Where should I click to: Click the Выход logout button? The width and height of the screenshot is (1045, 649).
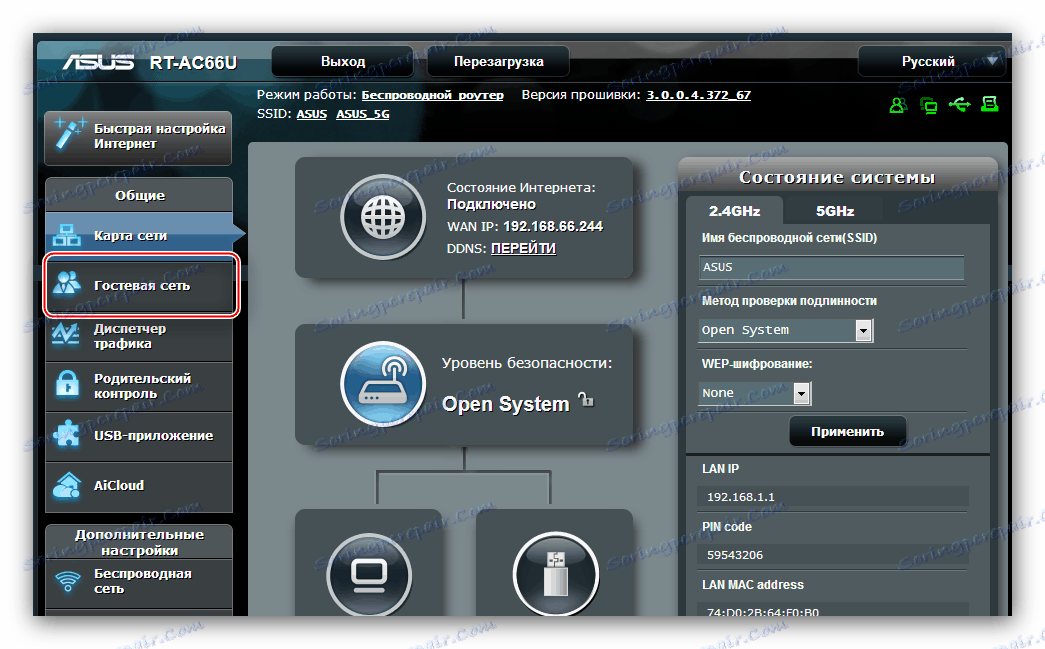point(343,61)
